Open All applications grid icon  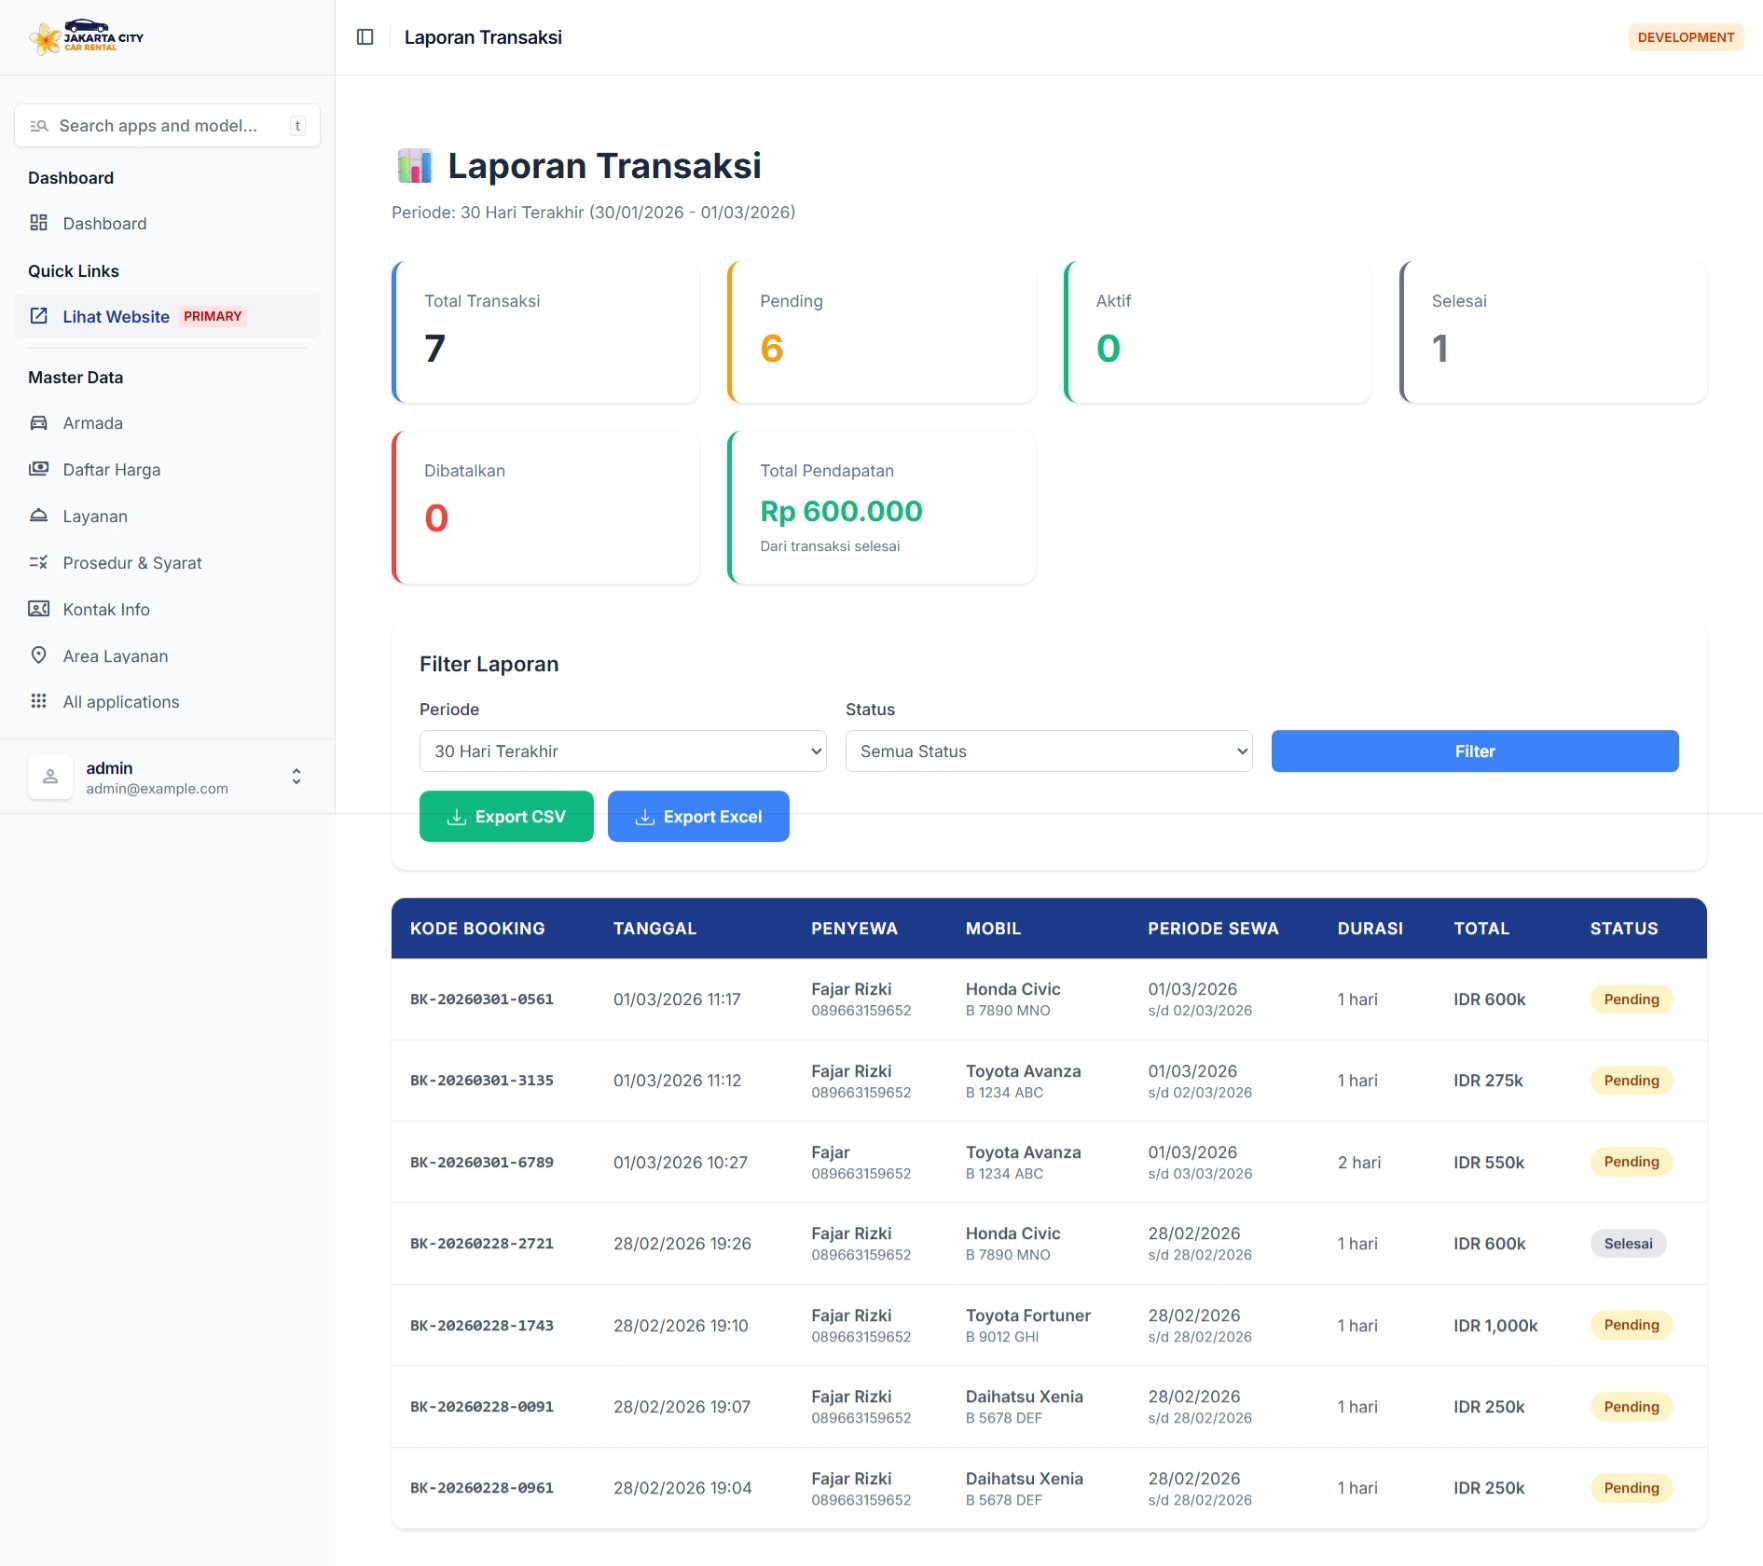click(x=39, y=701)
